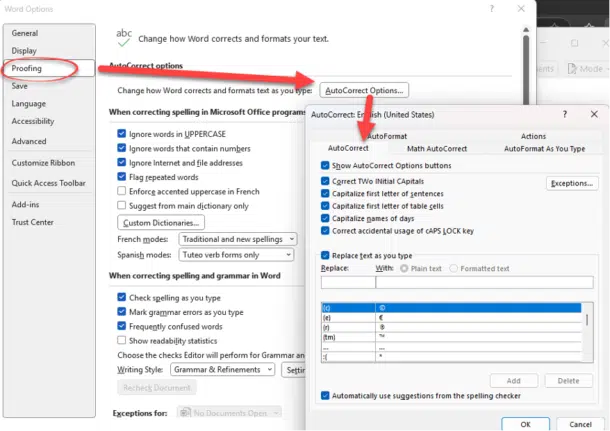Screen dimensions: 610x431
Task: Switch to the Math AutoCorrect tab
Action: 436,149
